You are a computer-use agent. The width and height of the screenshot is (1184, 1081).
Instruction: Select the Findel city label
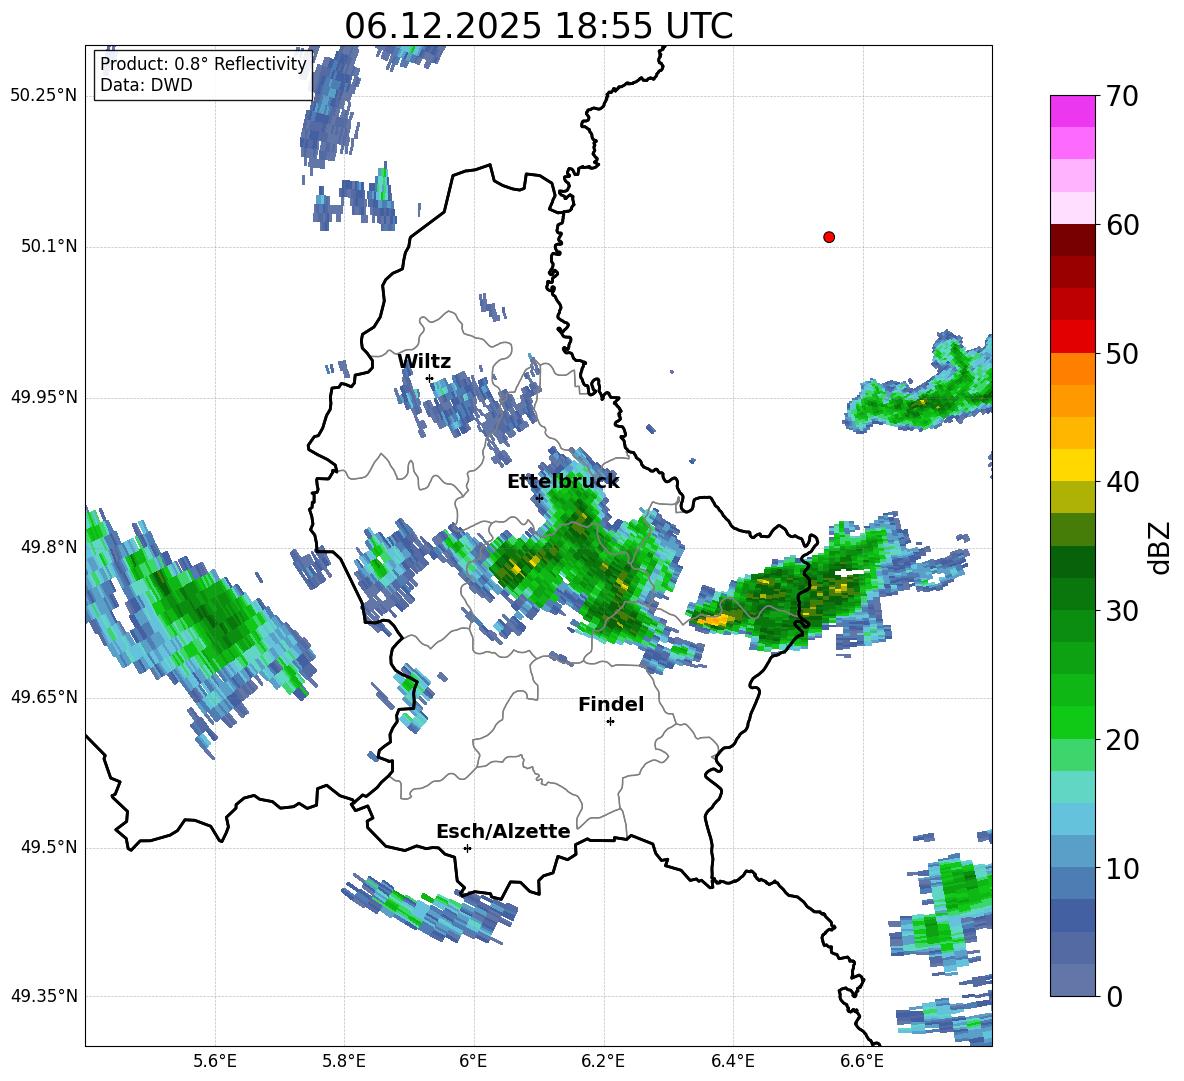coord(611,704)
